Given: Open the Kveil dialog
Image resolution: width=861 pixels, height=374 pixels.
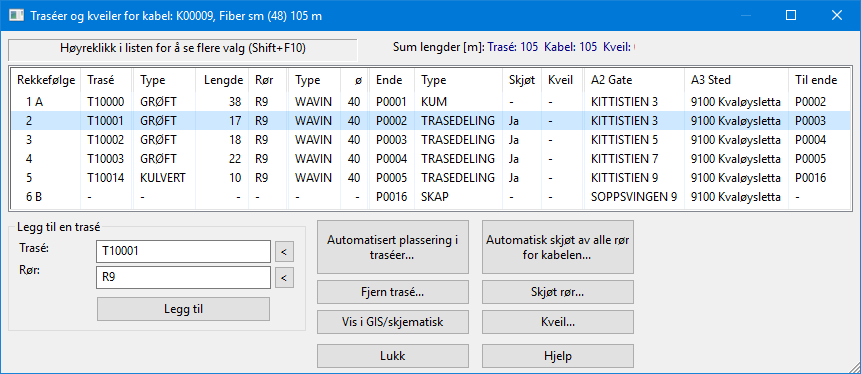Looking at the screenshot, I should (558, 322).
